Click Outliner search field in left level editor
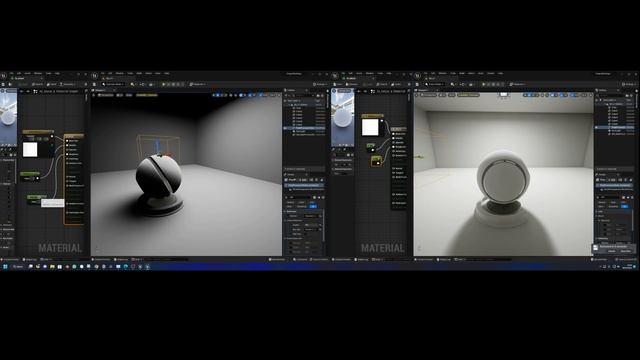Screen dimensions: 640x360 pyautogui.click(x=302, y=95)
